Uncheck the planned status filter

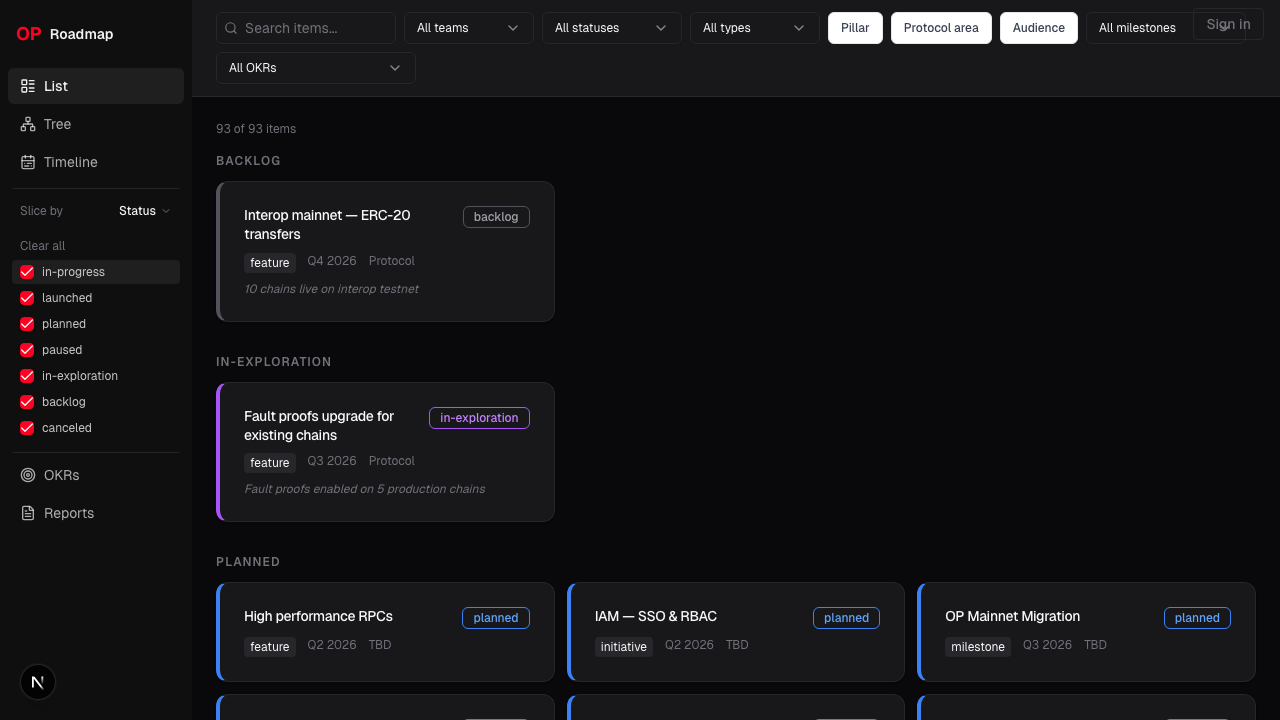click(27, 324)
